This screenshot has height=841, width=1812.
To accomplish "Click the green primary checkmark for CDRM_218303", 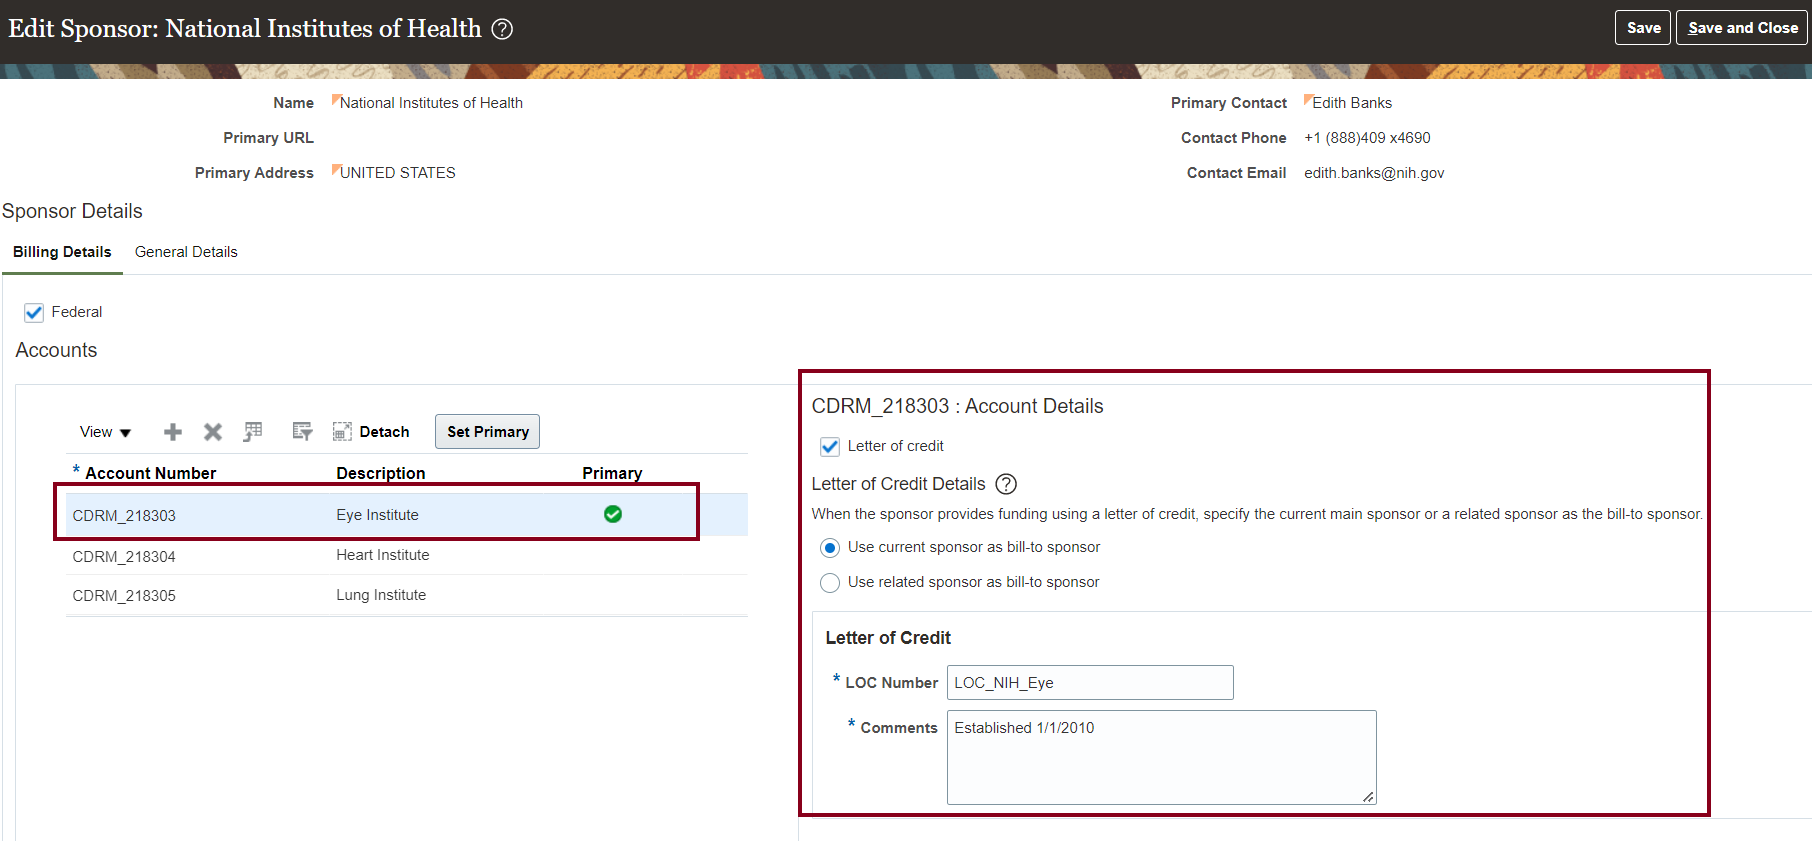I will (x=613, y=514).
